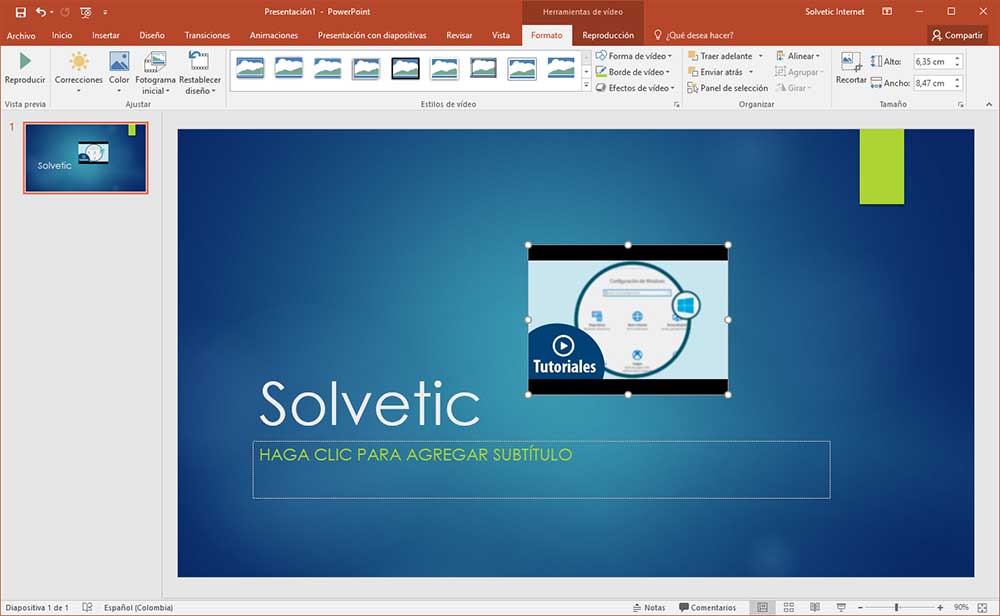Screen dimensions: 1000x616
Task: Switch to Normal view icon in status bar
Action: pyautogui.click(x=762, y=608)
